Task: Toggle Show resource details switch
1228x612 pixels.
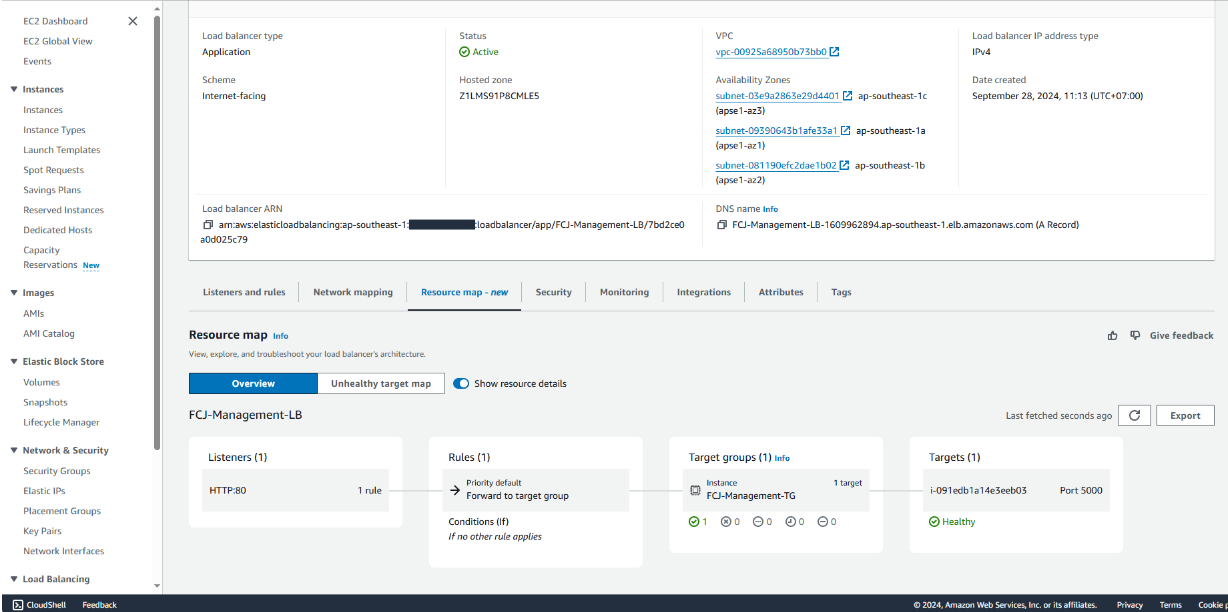Action: click(x=461, y=384)
